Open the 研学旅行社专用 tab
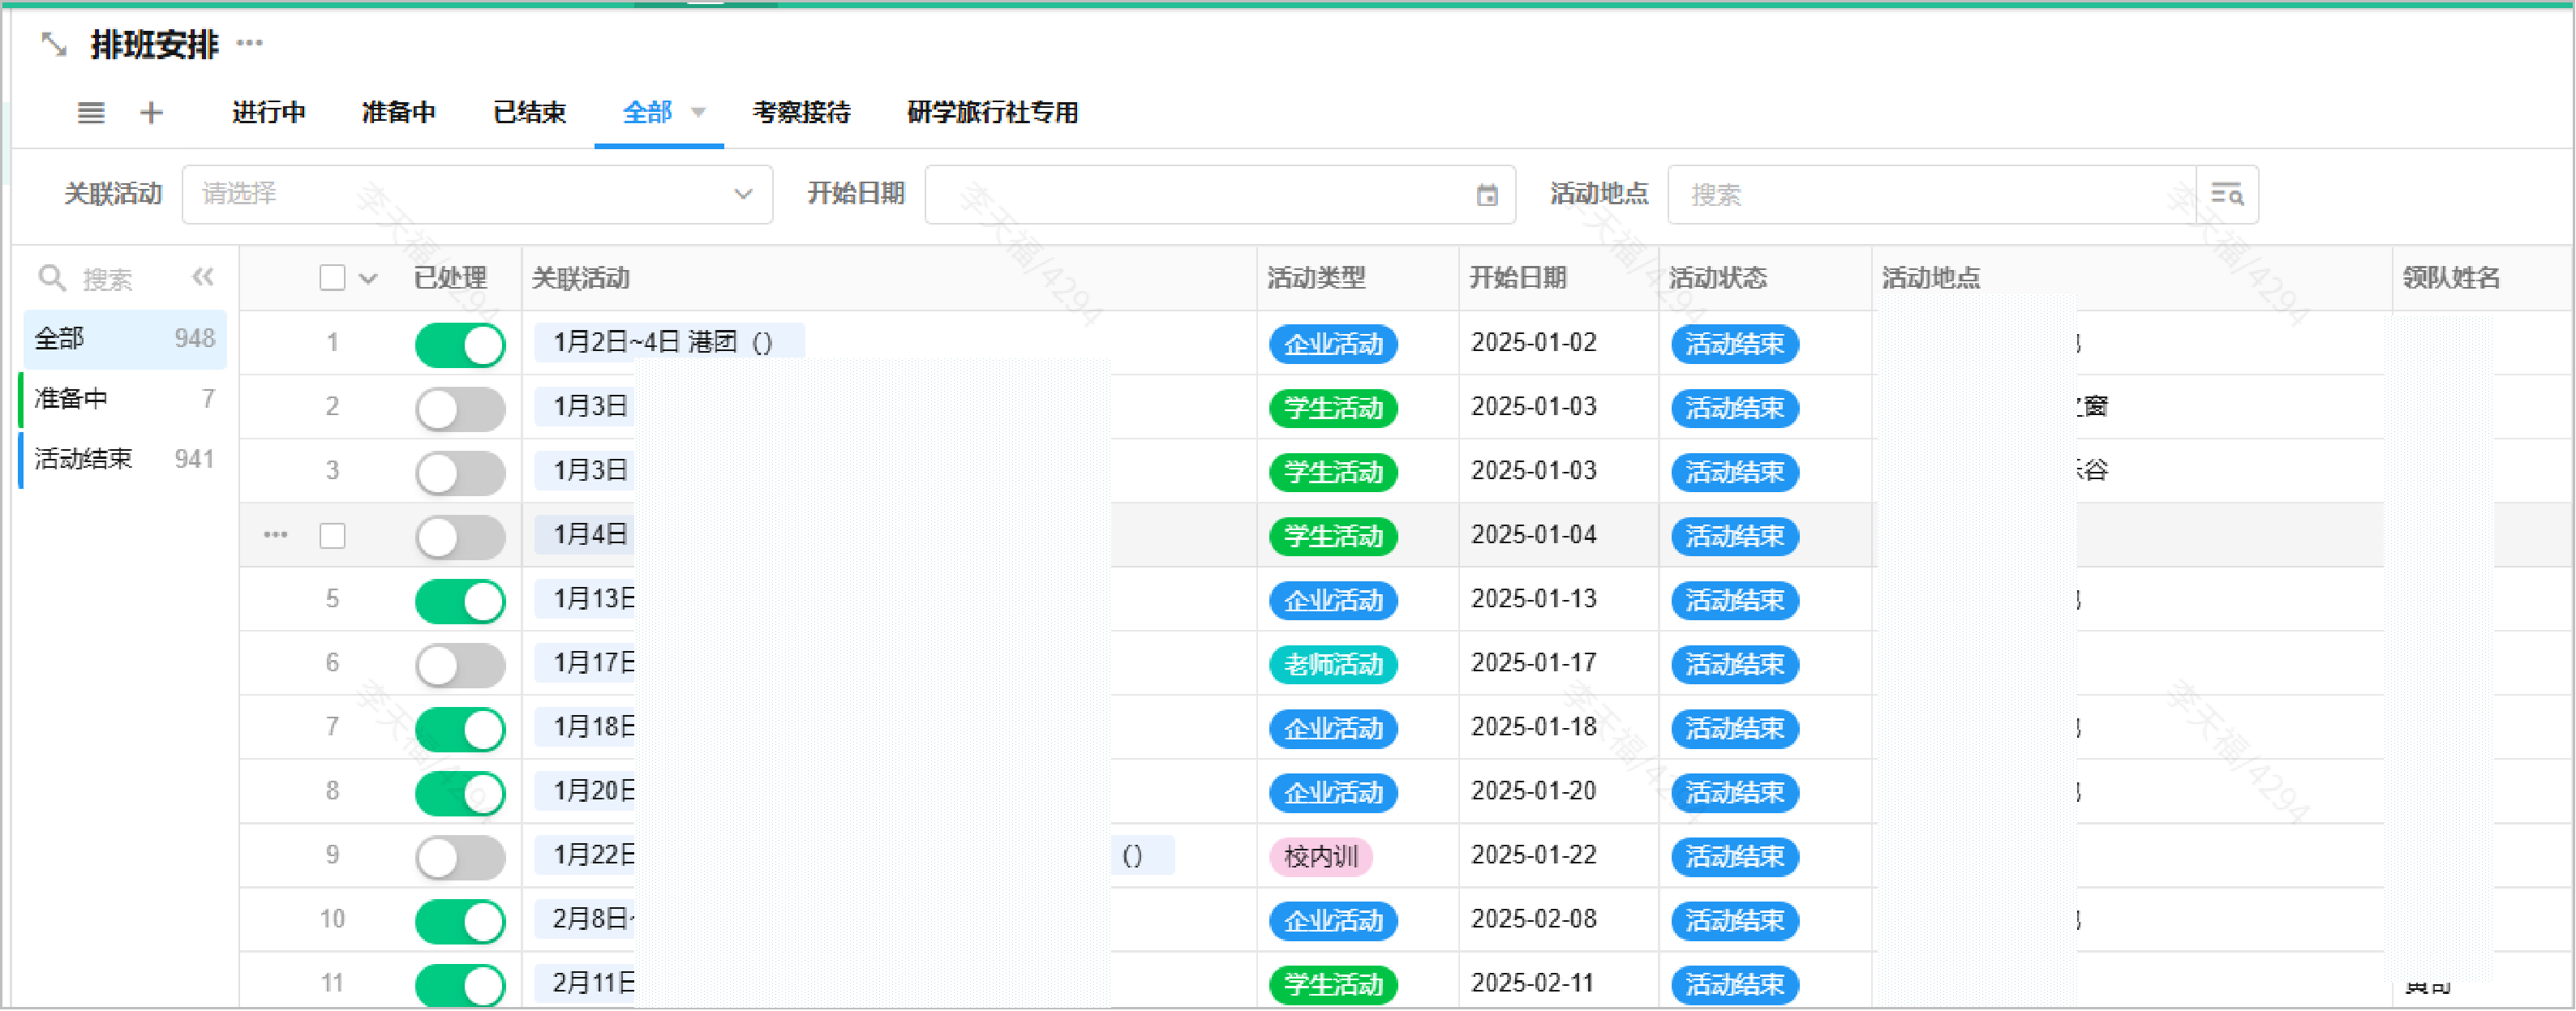This screenshot has width=2576, height=1011. pos(992,112)
